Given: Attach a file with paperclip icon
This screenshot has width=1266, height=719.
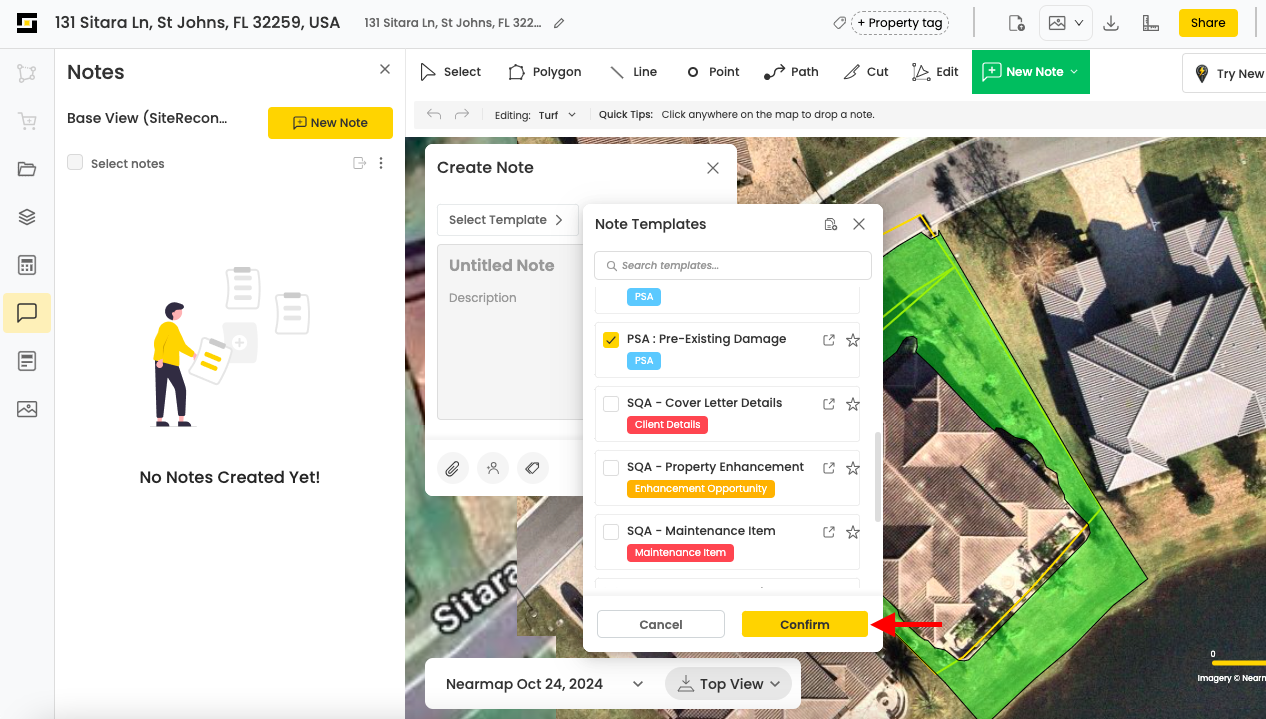Looking at the screenshot, I should click(x=453, y=467).
